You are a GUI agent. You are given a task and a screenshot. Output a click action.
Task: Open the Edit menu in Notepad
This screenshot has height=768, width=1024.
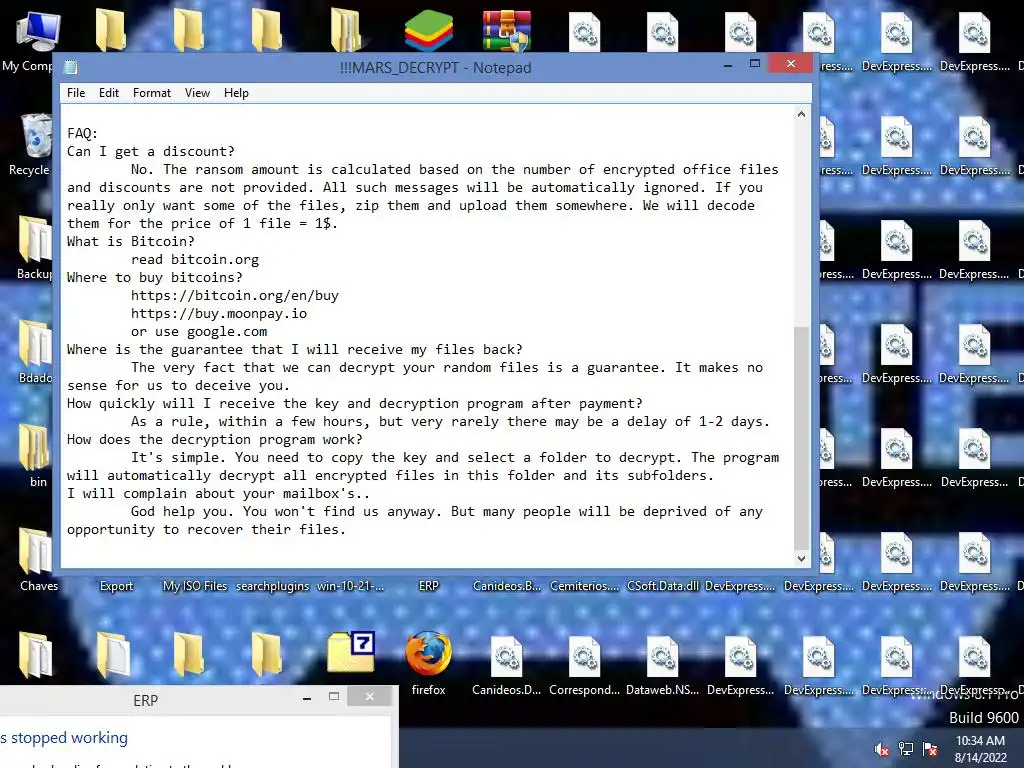point(108,93)
